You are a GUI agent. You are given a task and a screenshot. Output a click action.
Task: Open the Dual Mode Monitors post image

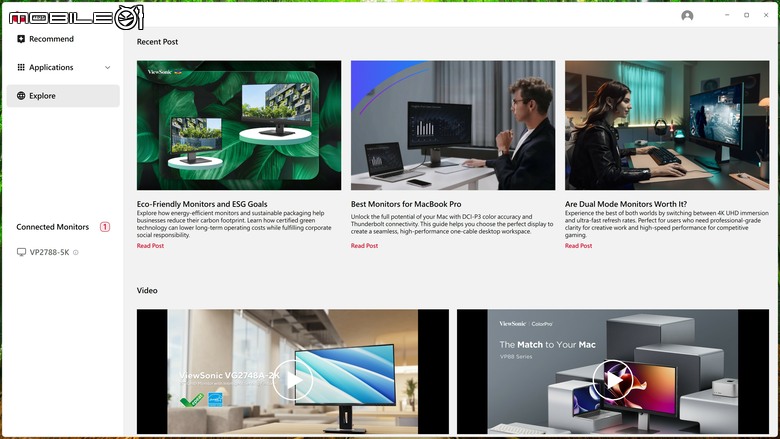pyautogui.click(x=667, y=125)
